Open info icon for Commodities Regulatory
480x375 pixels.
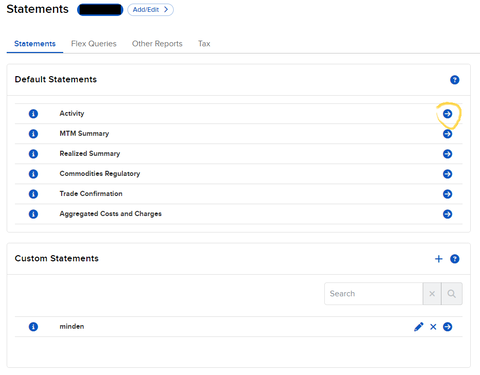(33, 174)
